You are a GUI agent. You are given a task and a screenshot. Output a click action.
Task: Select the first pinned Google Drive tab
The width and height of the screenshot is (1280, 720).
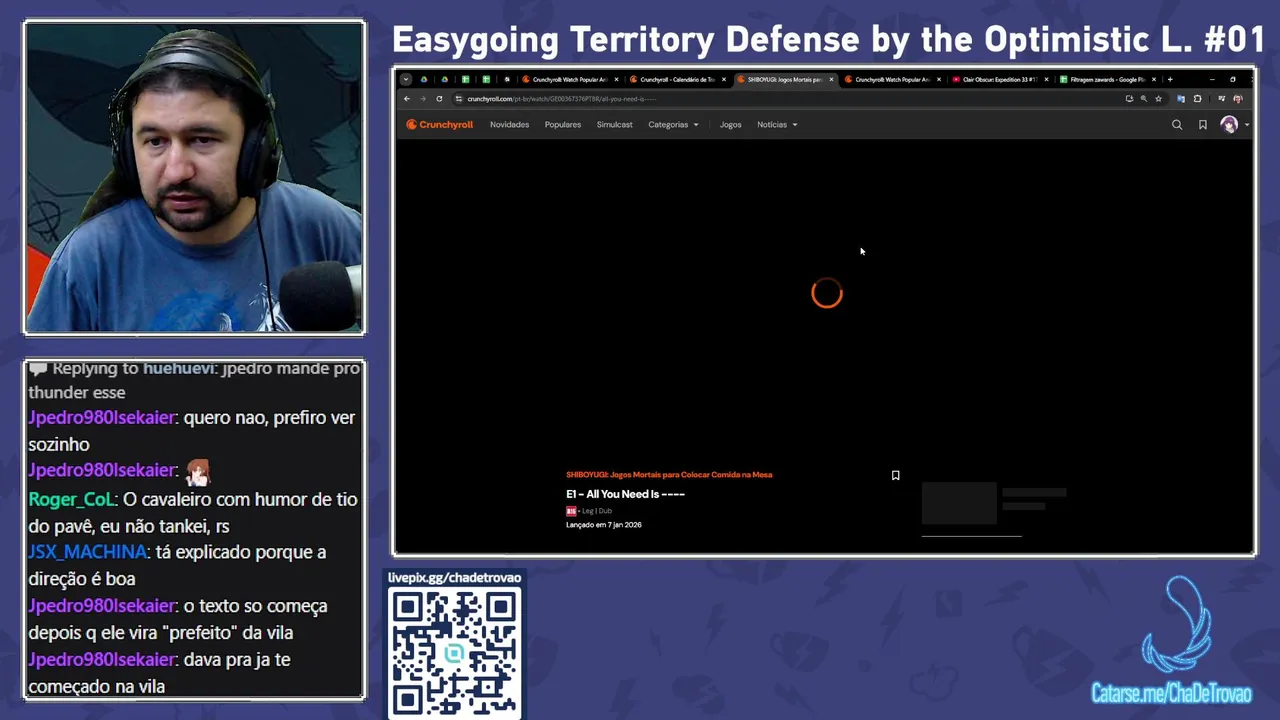tap(424, 79)
